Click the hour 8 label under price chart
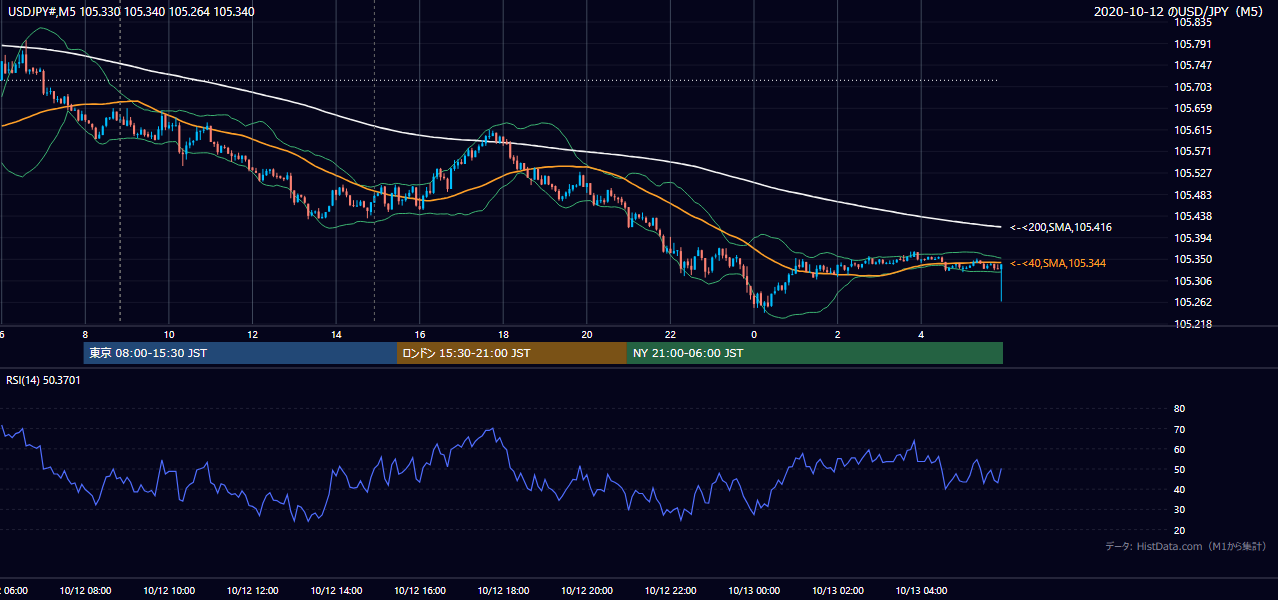 [x=86, y=334]
